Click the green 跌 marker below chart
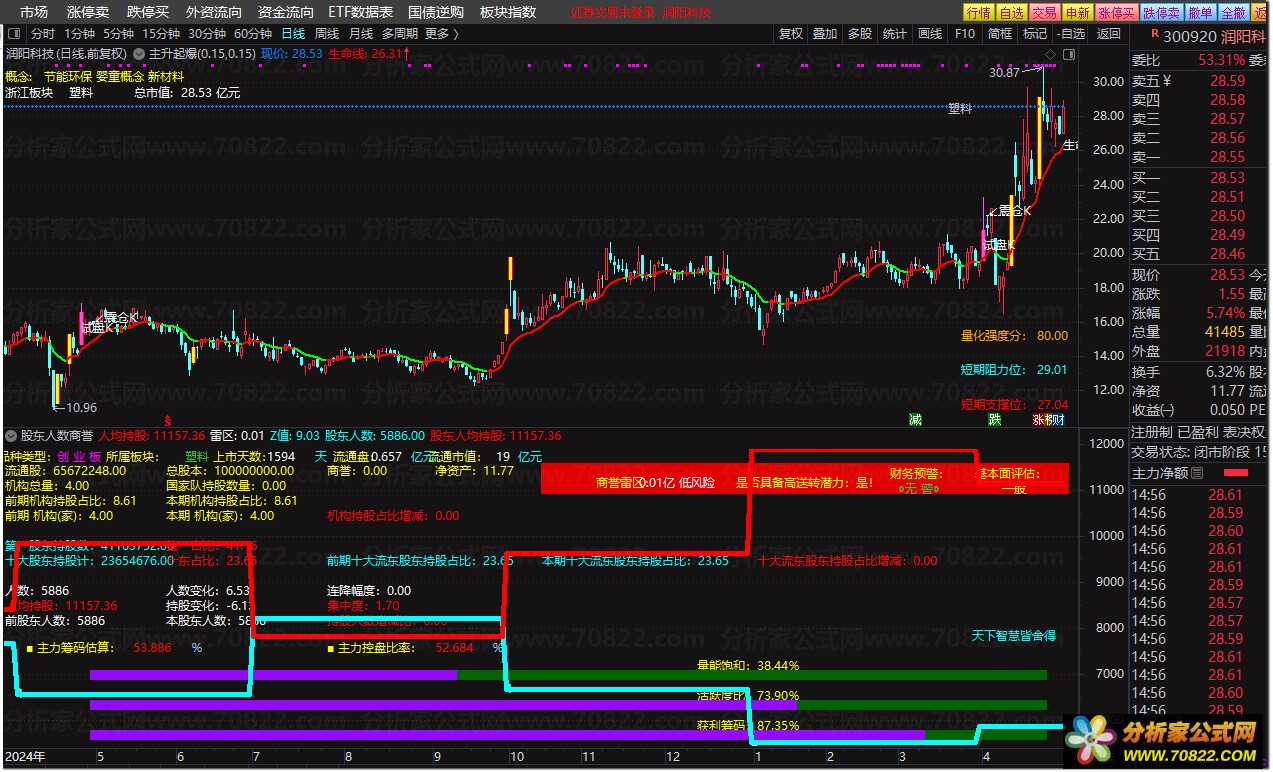 coord(995,420)
